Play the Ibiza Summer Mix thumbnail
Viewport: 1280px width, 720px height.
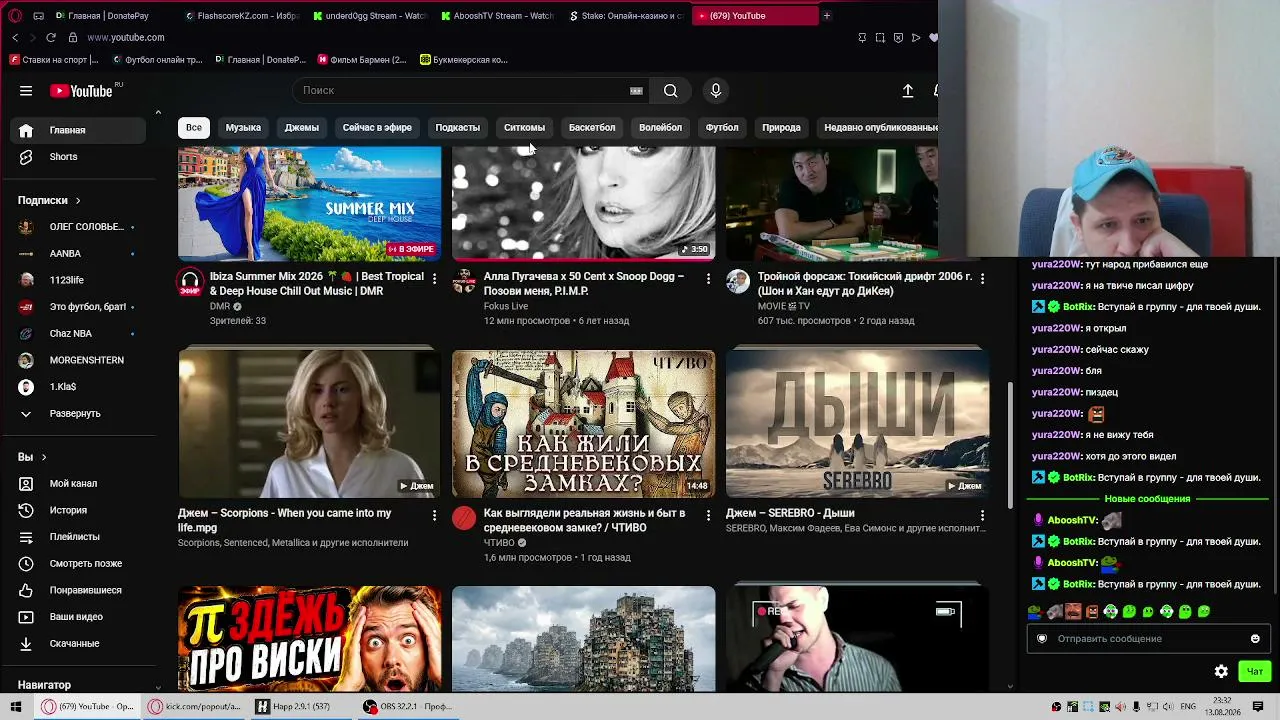309,204
